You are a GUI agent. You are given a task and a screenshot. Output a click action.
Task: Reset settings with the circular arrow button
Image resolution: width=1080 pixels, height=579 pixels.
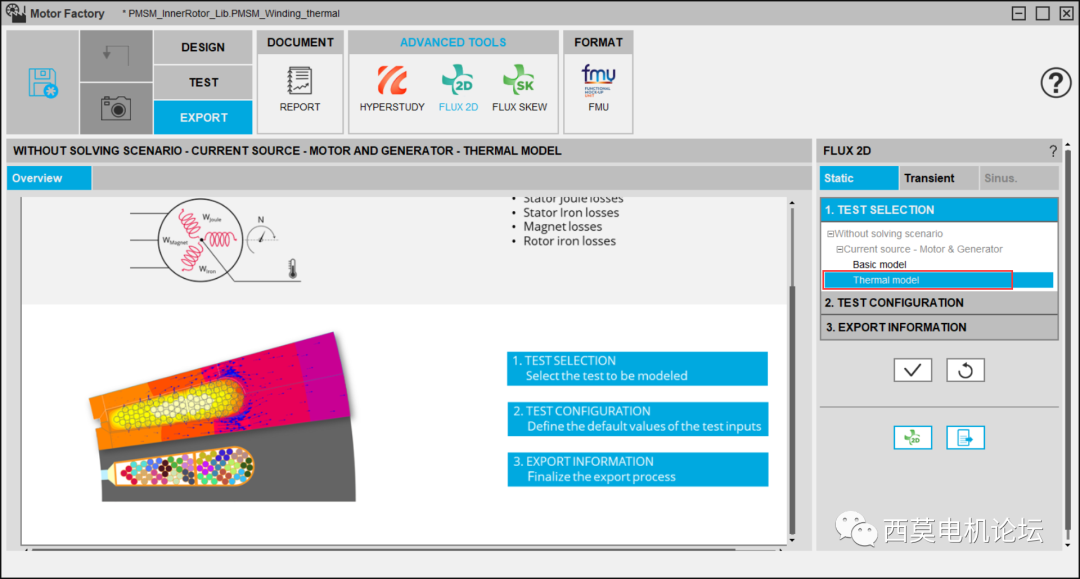click(x=965, y=370)
